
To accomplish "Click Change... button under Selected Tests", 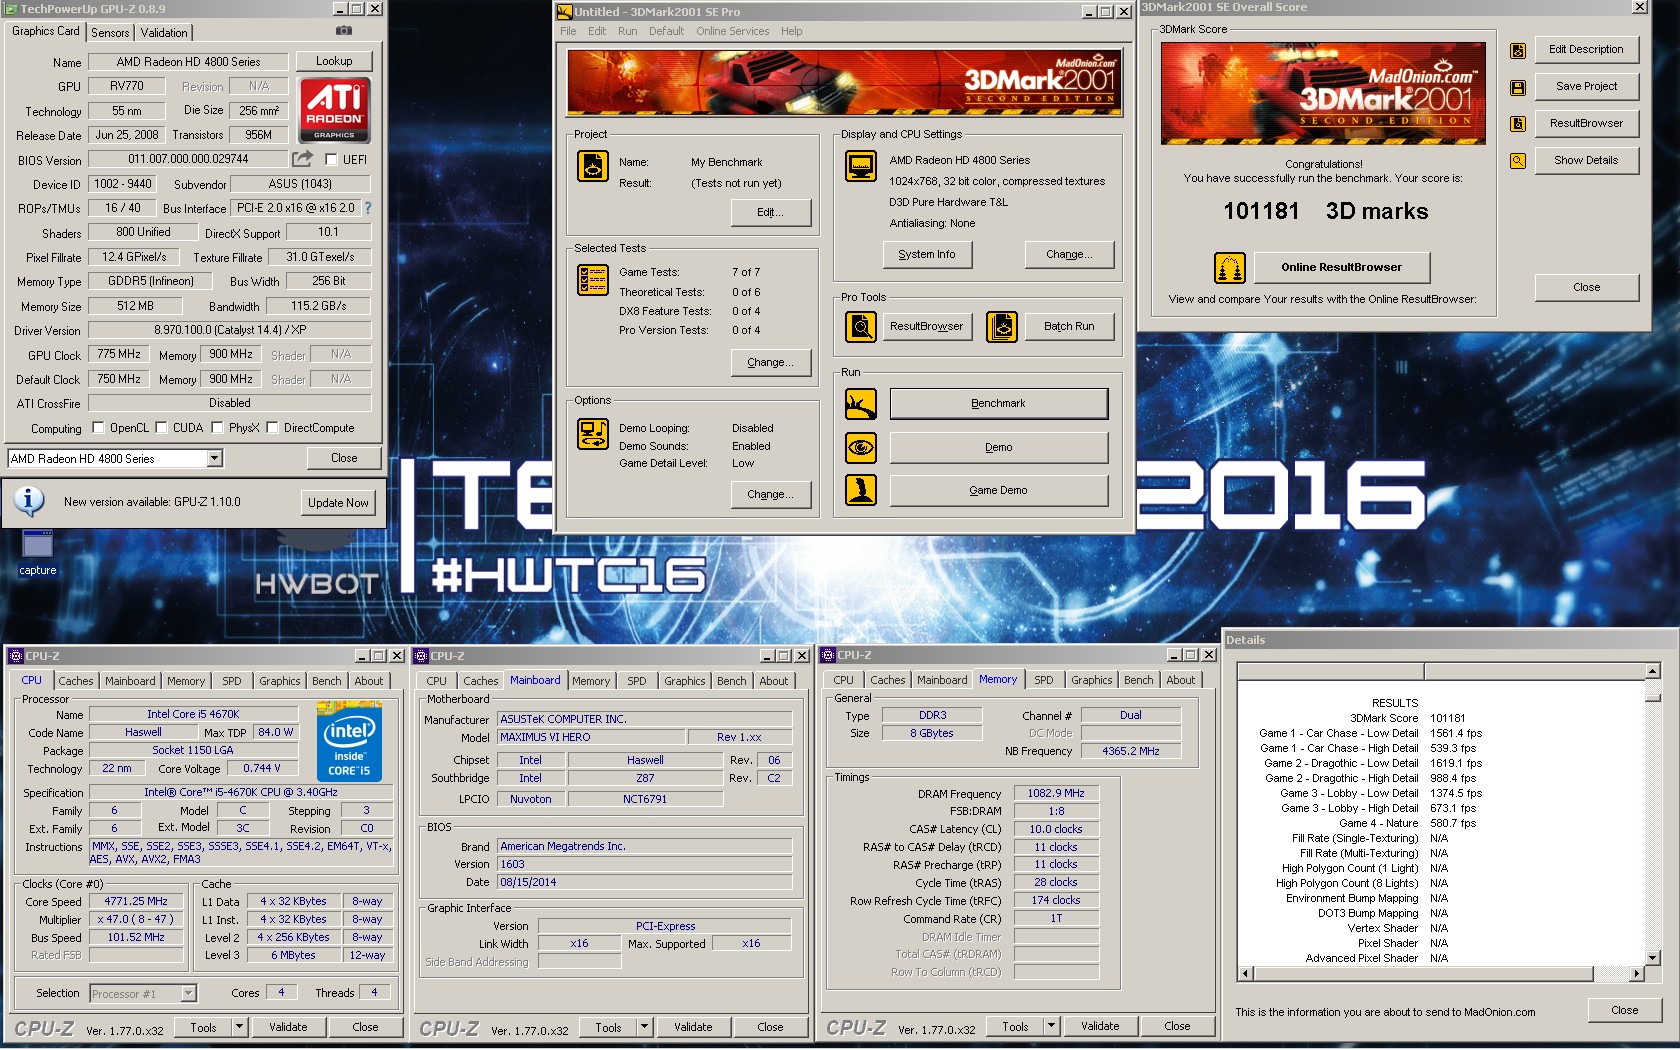I will [x=770, y=363].
